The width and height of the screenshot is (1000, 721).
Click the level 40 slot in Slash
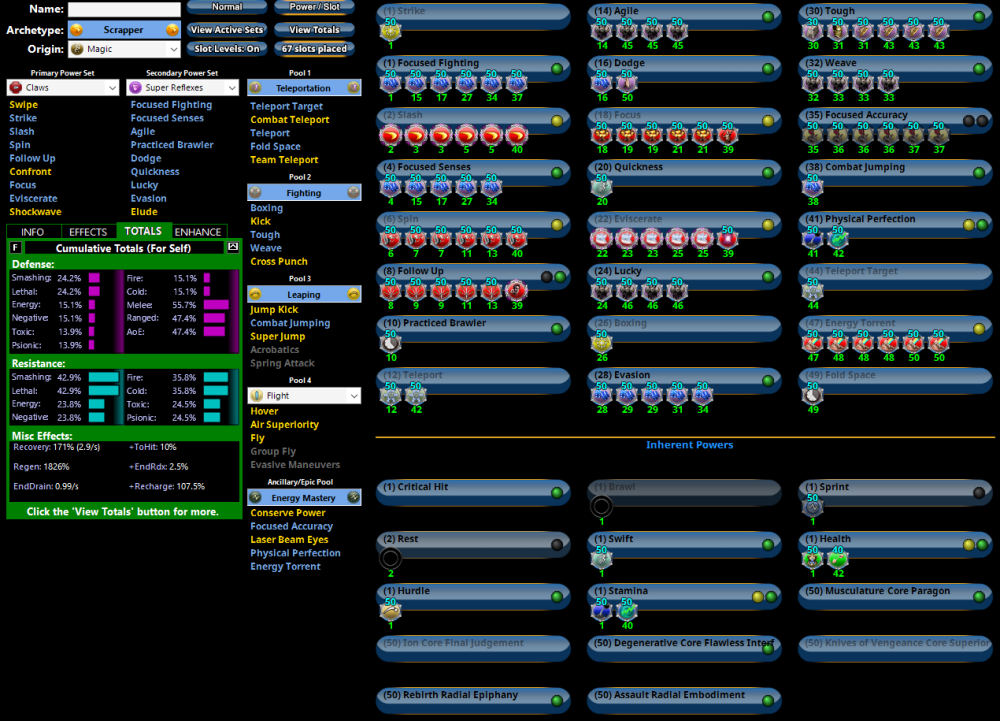[516, 136]
